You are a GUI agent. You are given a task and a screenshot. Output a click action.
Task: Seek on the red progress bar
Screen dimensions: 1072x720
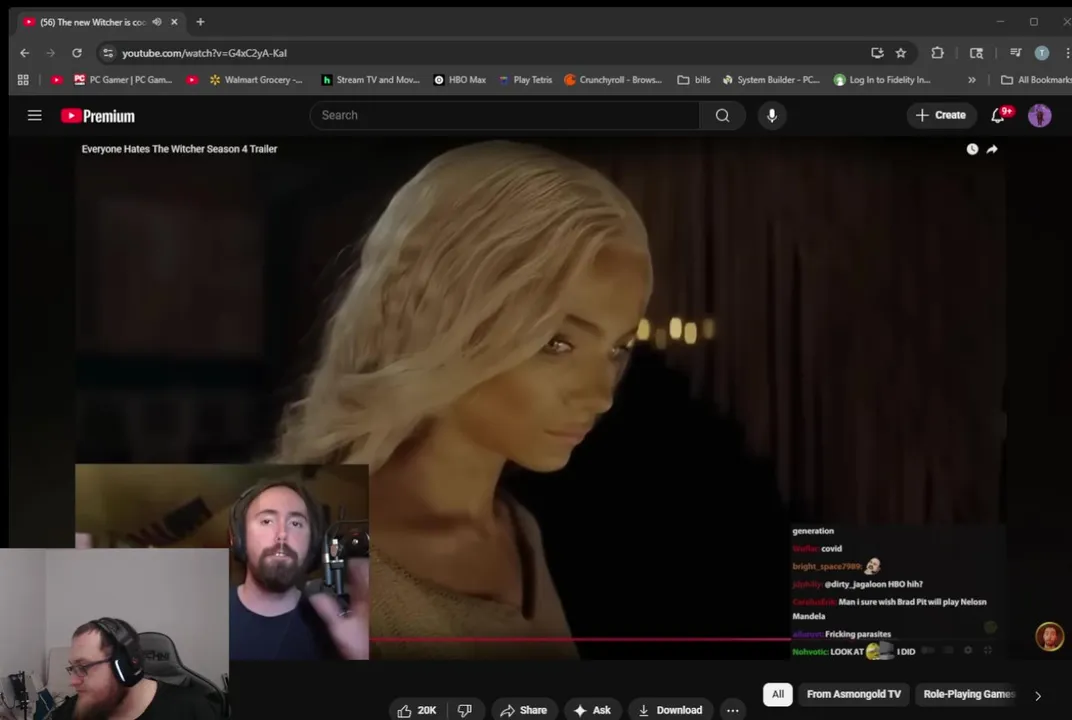580,639
